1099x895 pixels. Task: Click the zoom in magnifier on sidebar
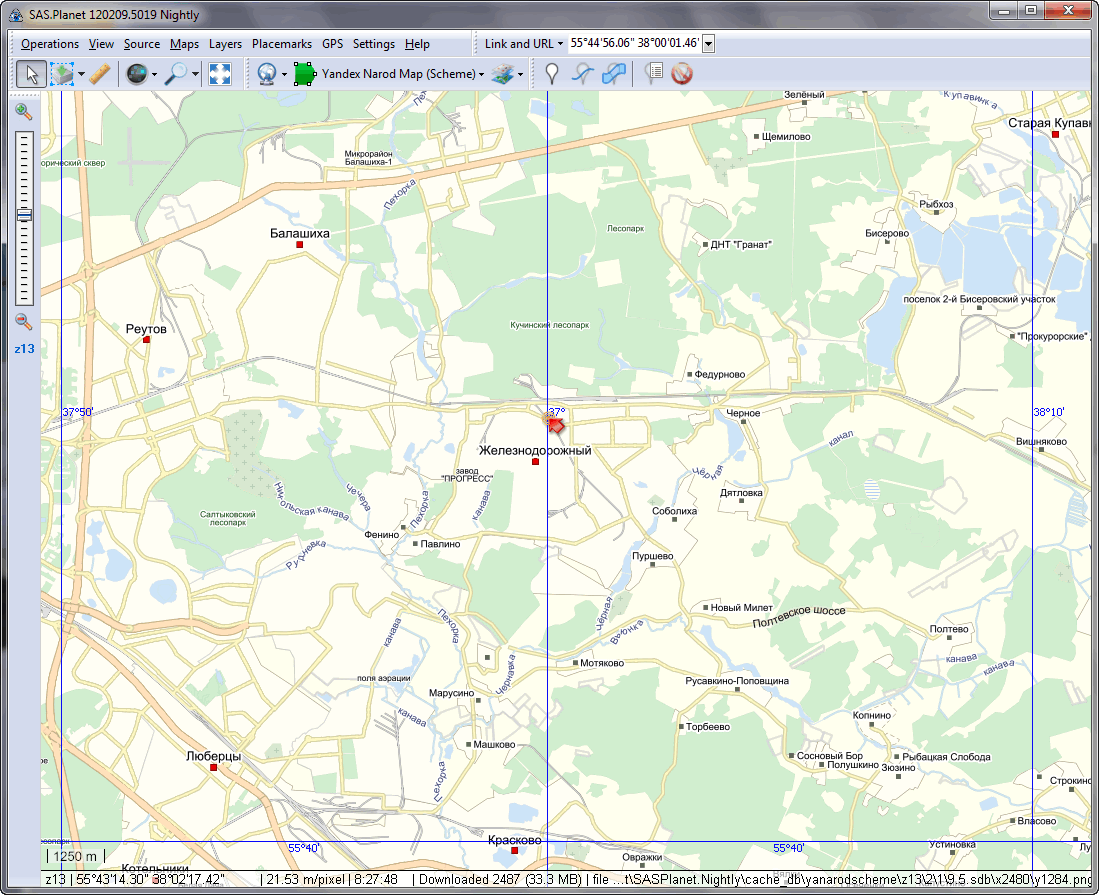24,112
